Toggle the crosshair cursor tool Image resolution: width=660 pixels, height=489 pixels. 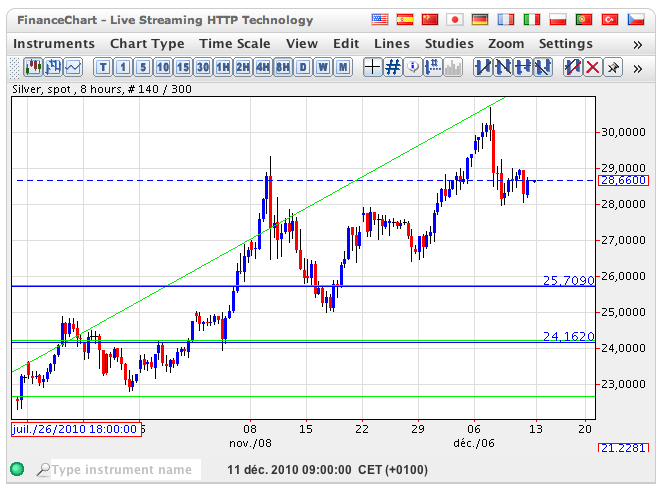372,67
